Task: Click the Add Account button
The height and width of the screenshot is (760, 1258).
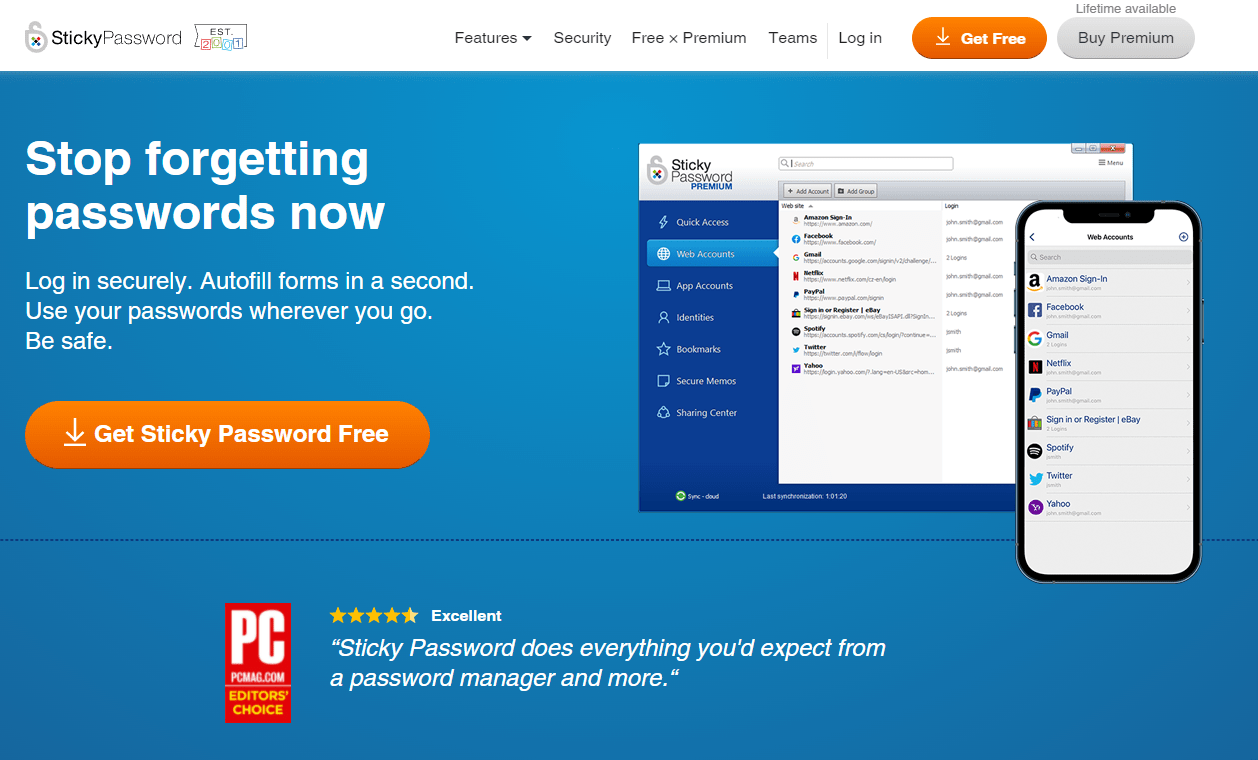Action: click(807, 191)
